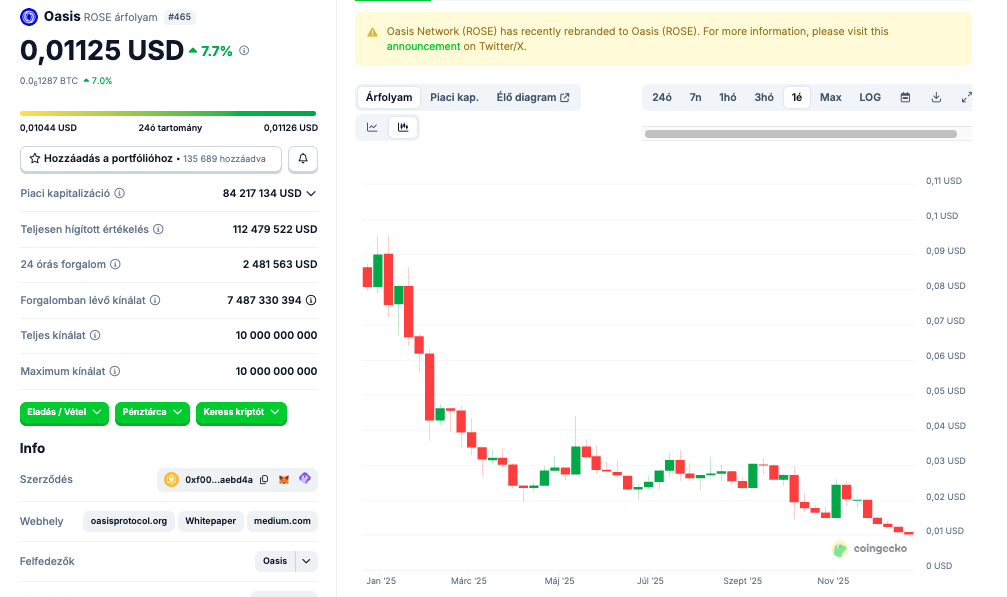The image size is (1007, 597).
Task: Switch to the candlestick chart view
Action: tap(403, 127)
